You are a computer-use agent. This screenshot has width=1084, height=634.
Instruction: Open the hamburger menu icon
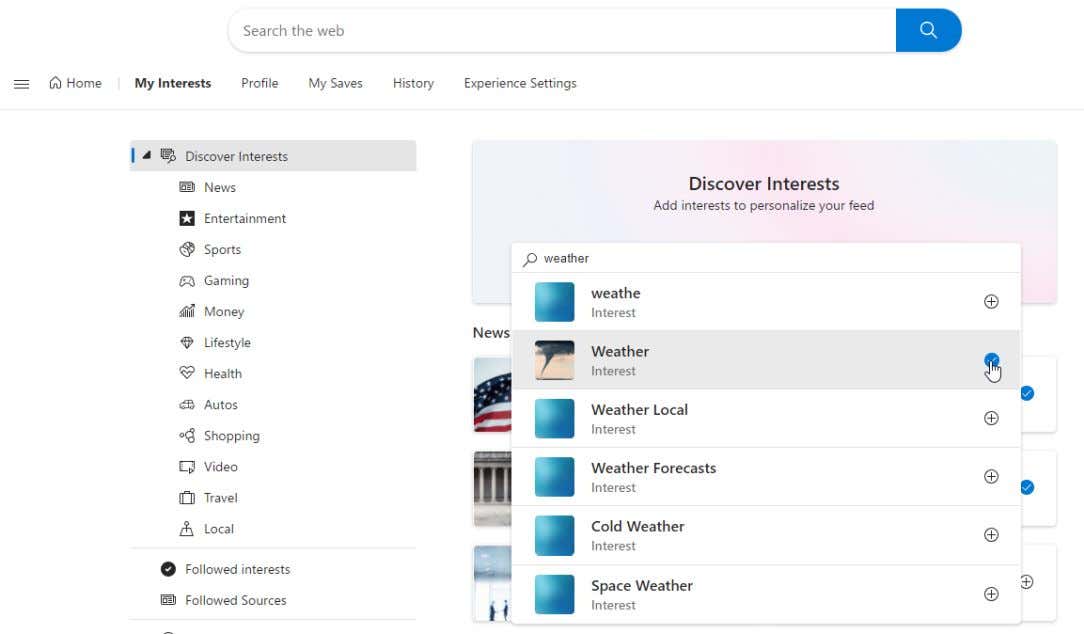click(x=21, y=84)
